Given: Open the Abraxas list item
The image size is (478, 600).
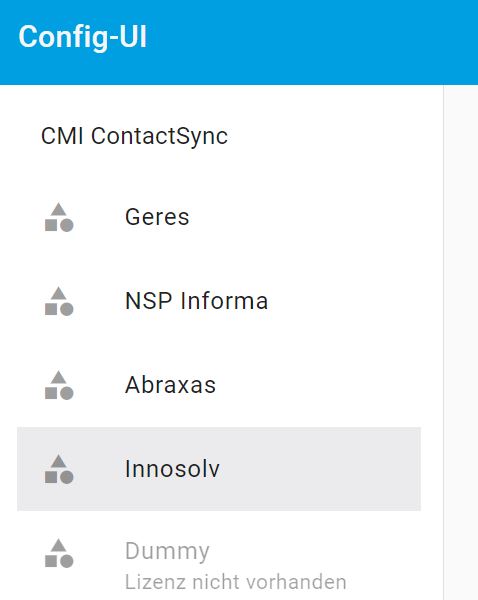Looking at the screenshot, I should coord(219,385).
